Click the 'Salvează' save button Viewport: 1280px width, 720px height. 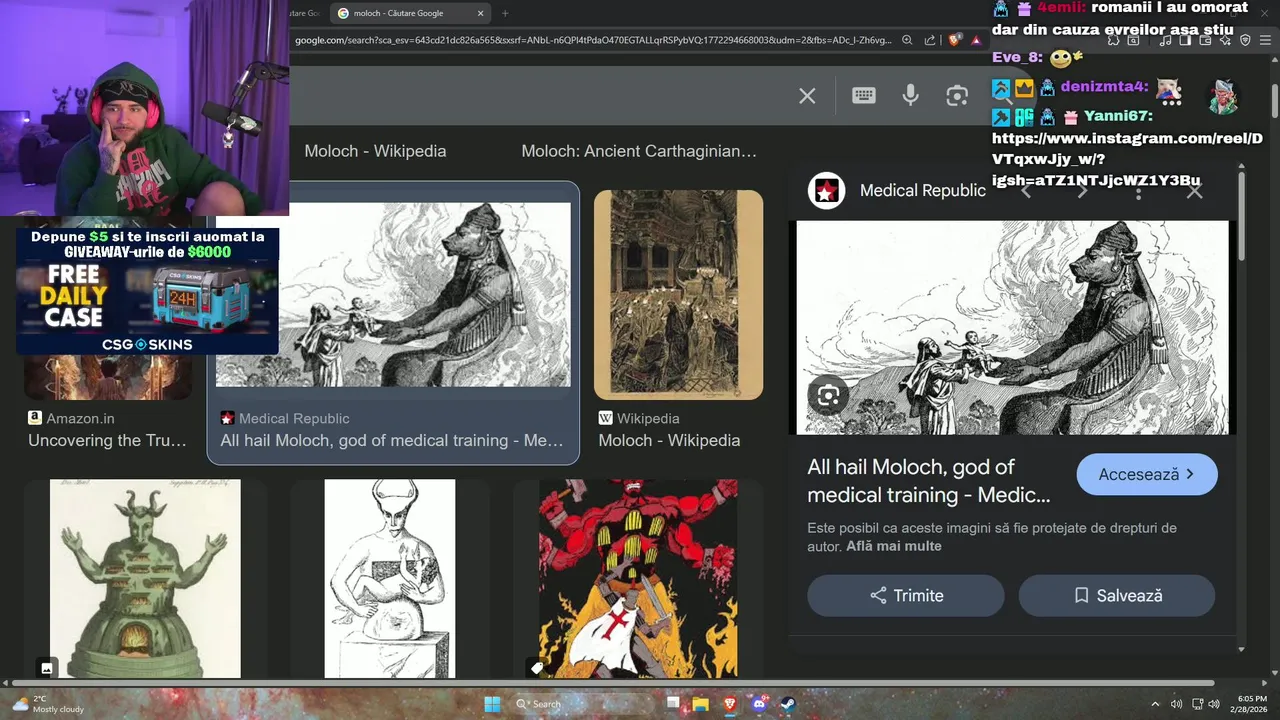click(1116, 595)
